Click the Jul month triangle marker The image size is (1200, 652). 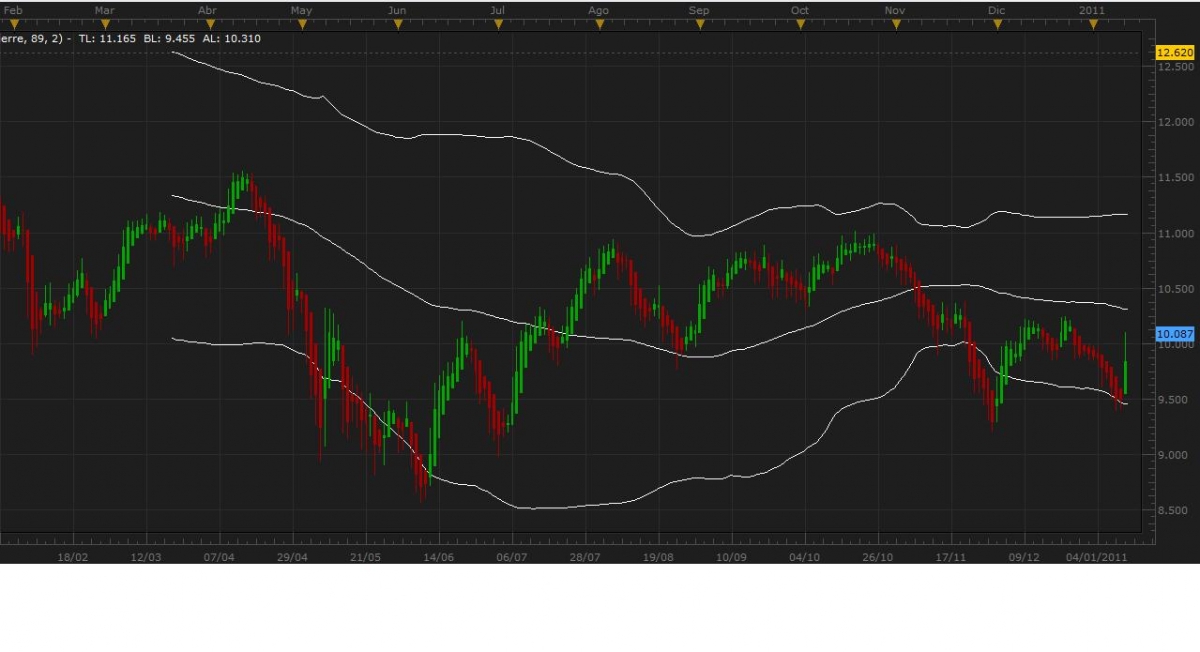click(497, 23)
